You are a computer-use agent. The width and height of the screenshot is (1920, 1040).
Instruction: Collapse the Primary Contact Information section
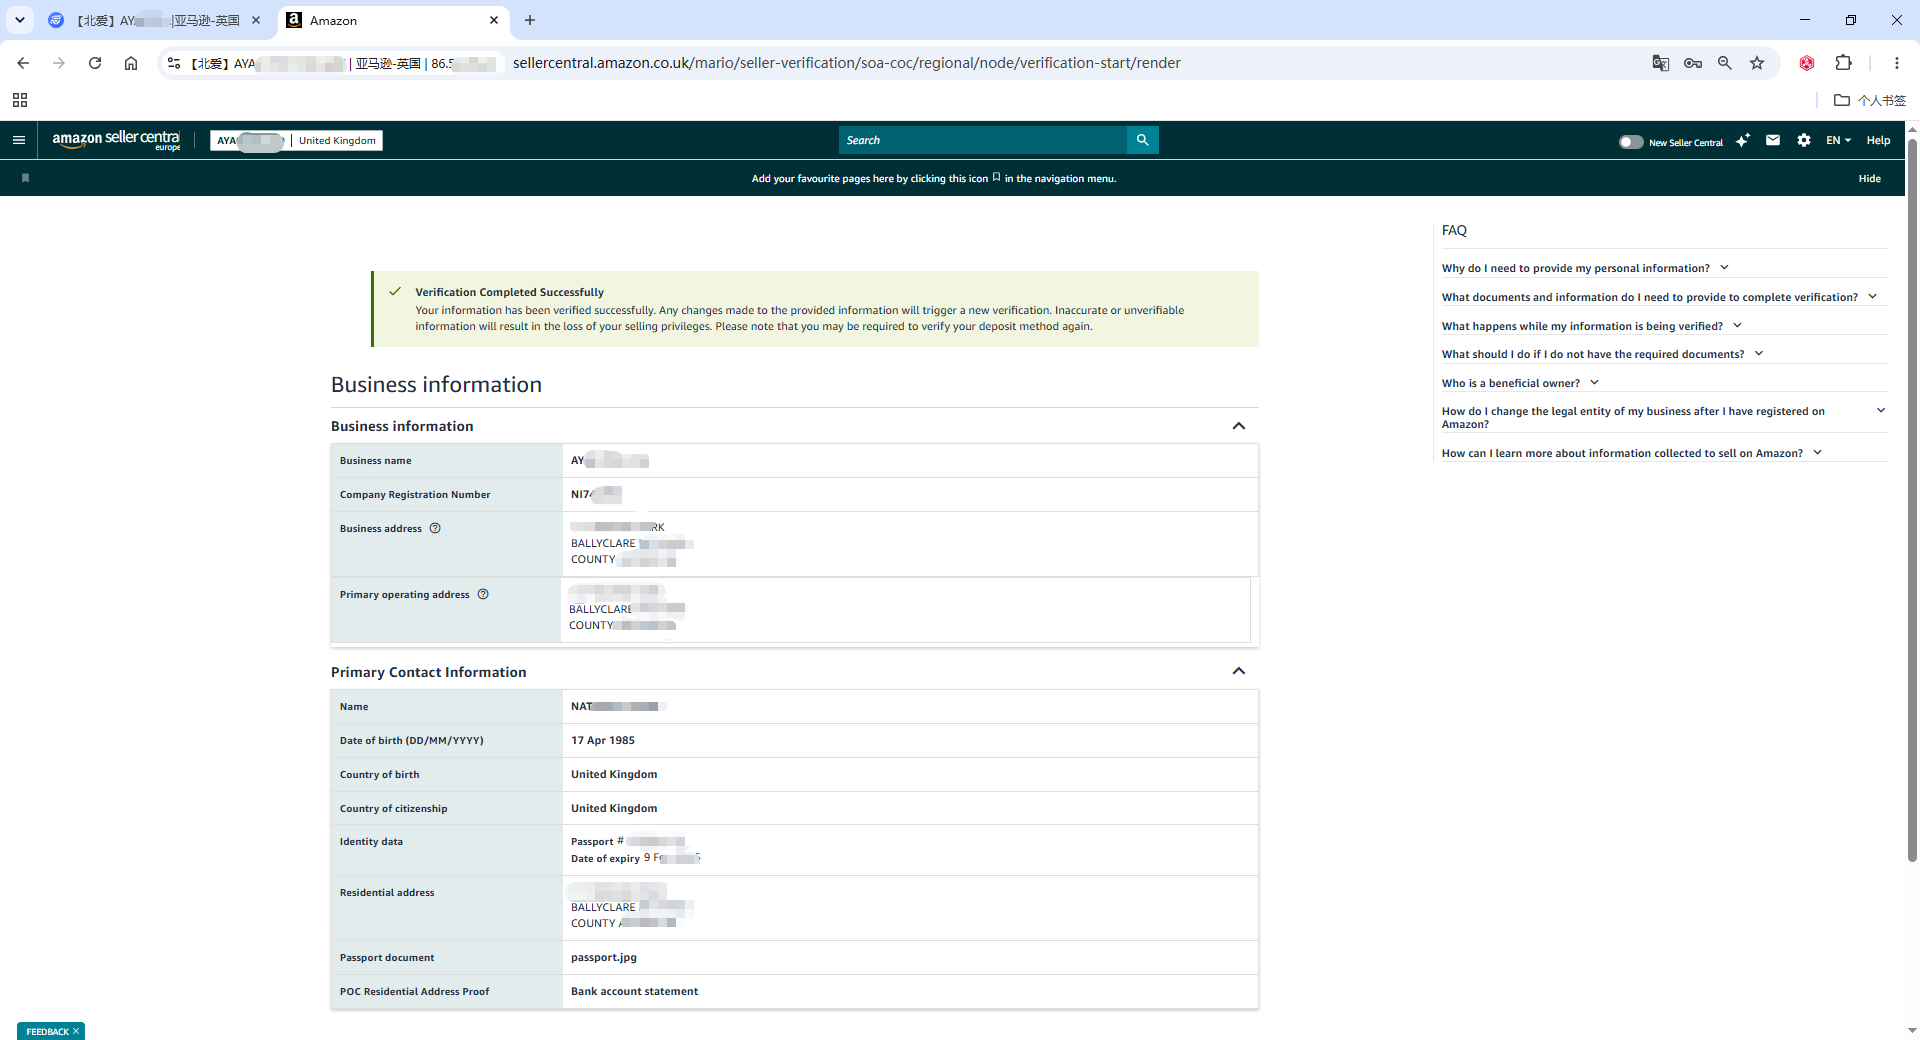tap(1239, 671)
